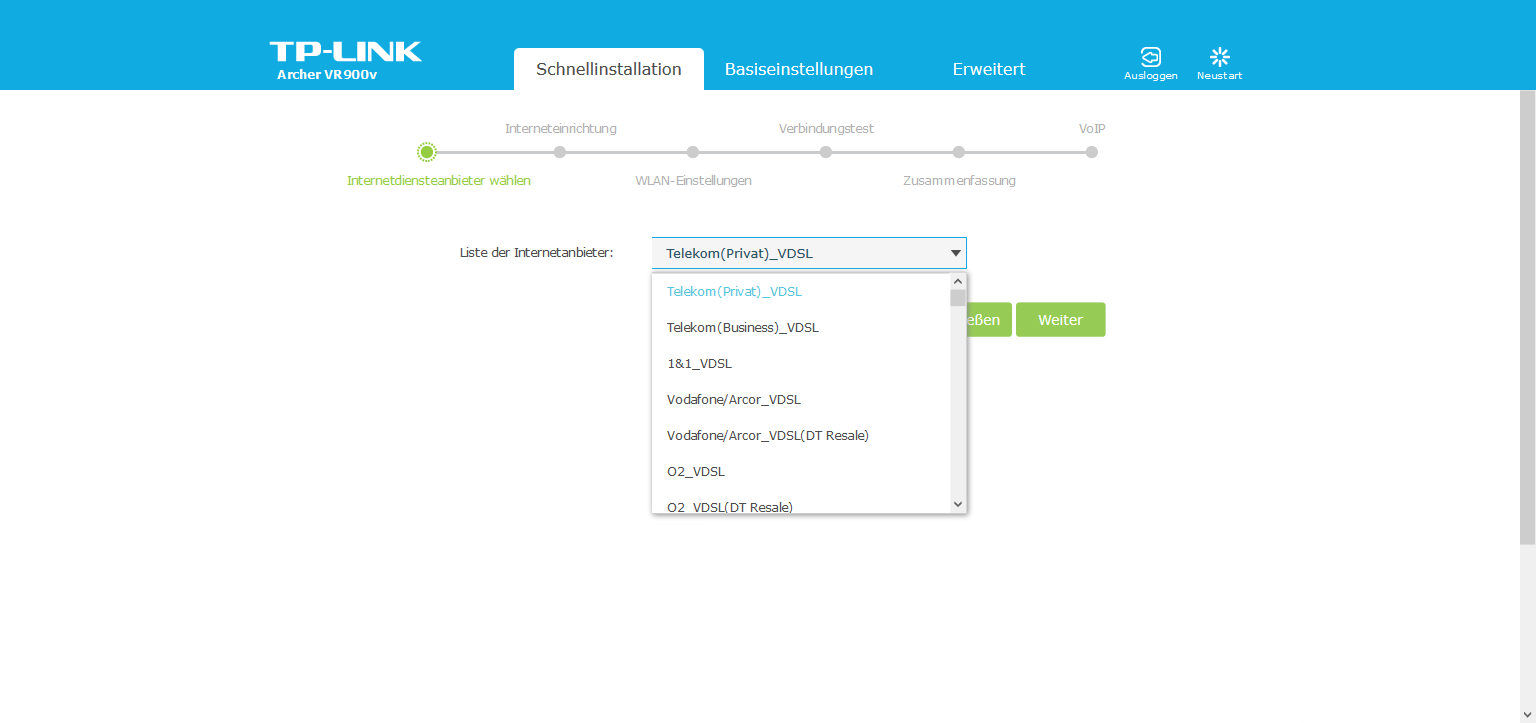This screenshot has width=1536, height=723.
Task: Click the page's vertical scrollbar thumb
Action: click(1527, 317)
